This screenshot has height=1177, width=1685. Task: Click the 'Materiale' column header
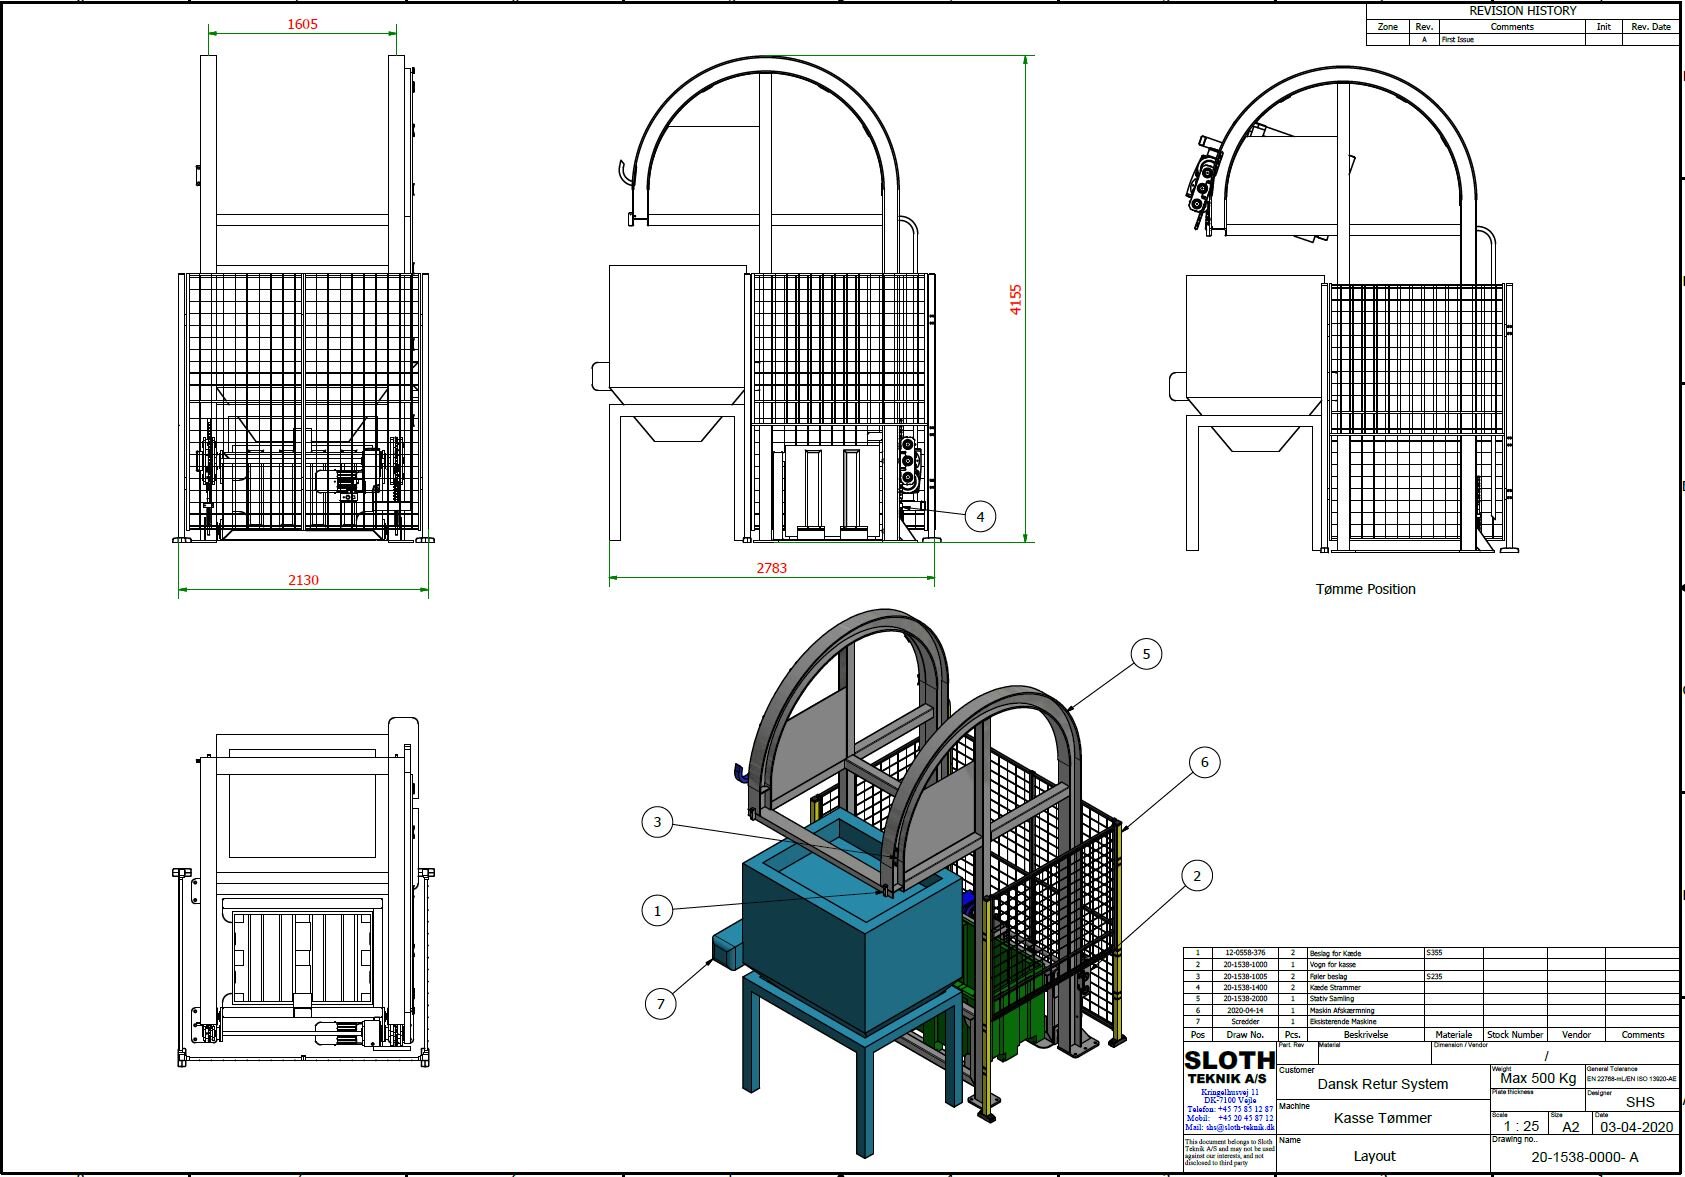pos(1454,1035)
